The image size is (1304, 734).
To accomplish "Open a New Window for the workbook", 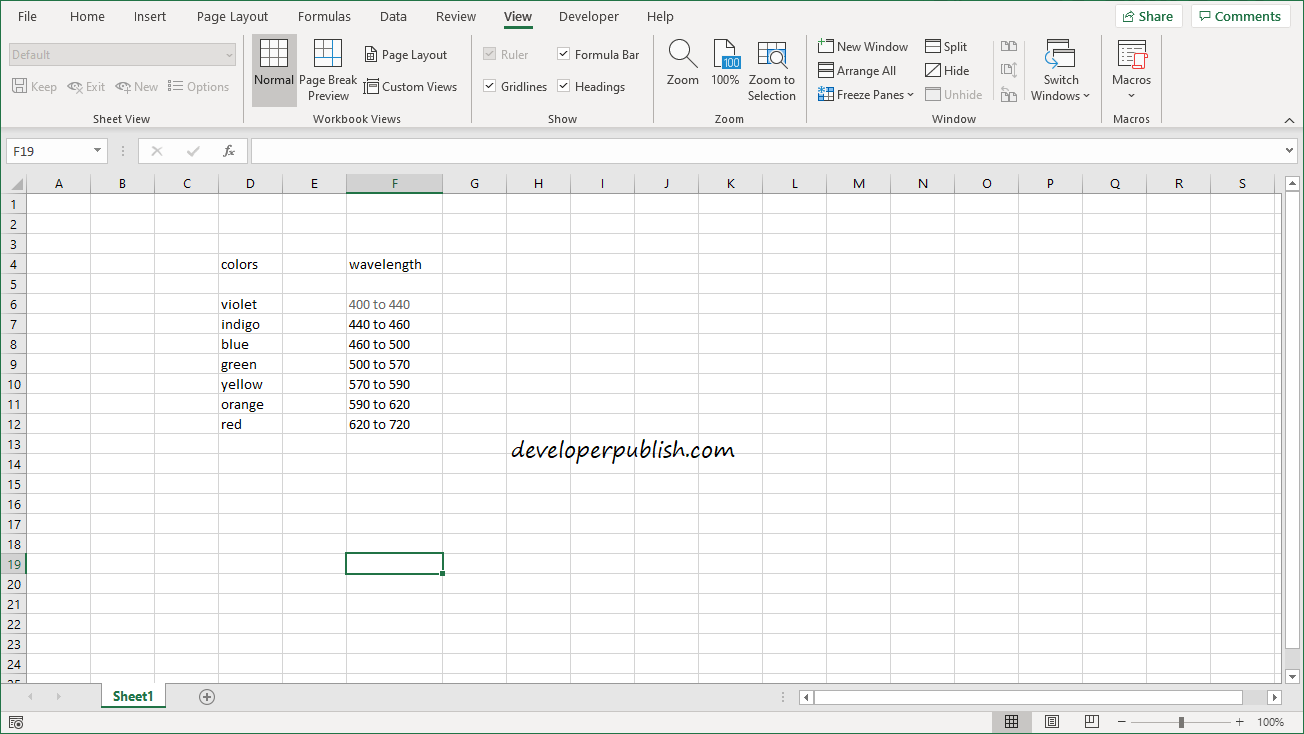I will (x=862, y=46).
